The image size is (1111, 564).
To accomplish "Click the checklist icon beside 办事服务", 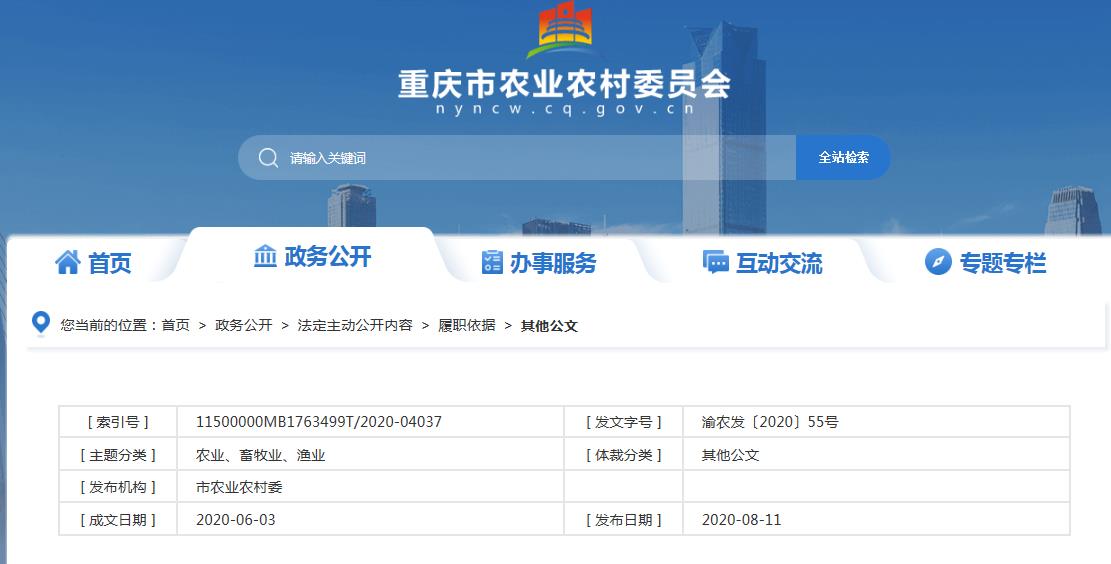I will click(492, 263).
